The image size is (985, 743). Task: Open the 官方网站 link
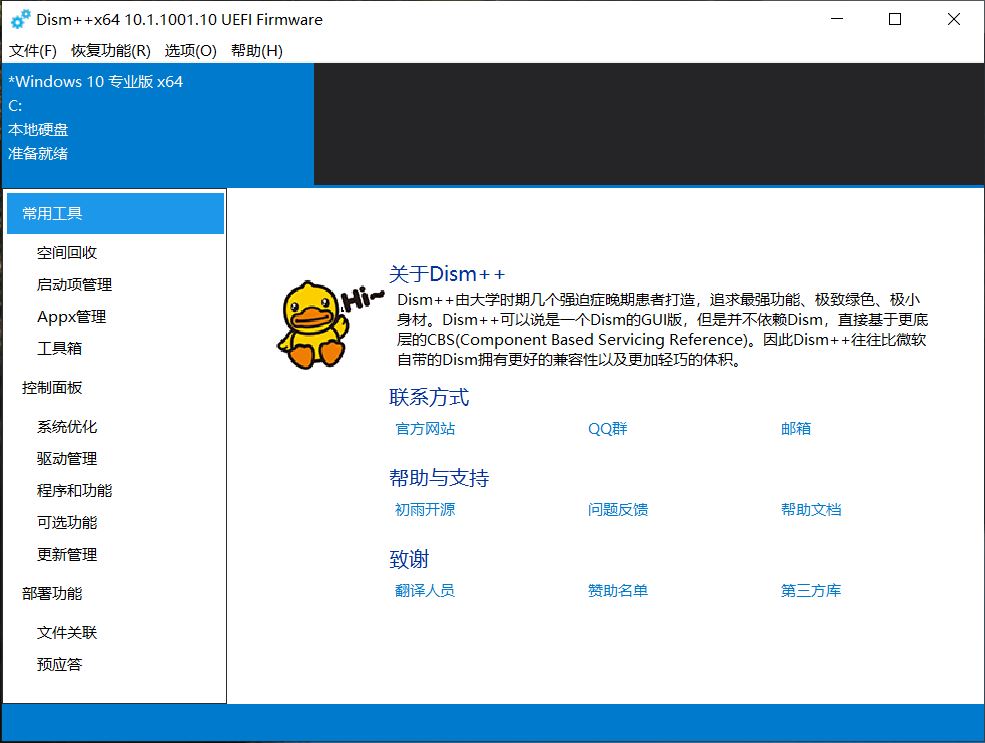(x=425, y=429)
